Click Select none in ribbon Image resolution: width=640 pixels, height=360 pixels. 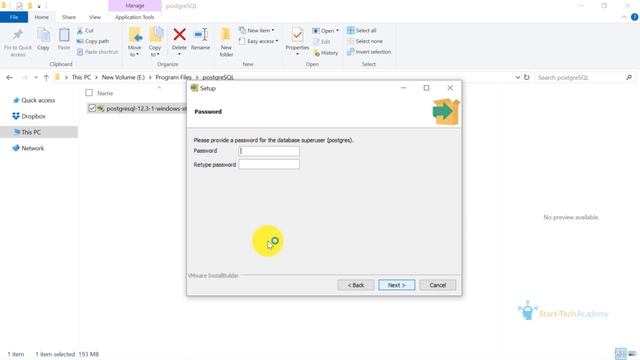point(365,41)
